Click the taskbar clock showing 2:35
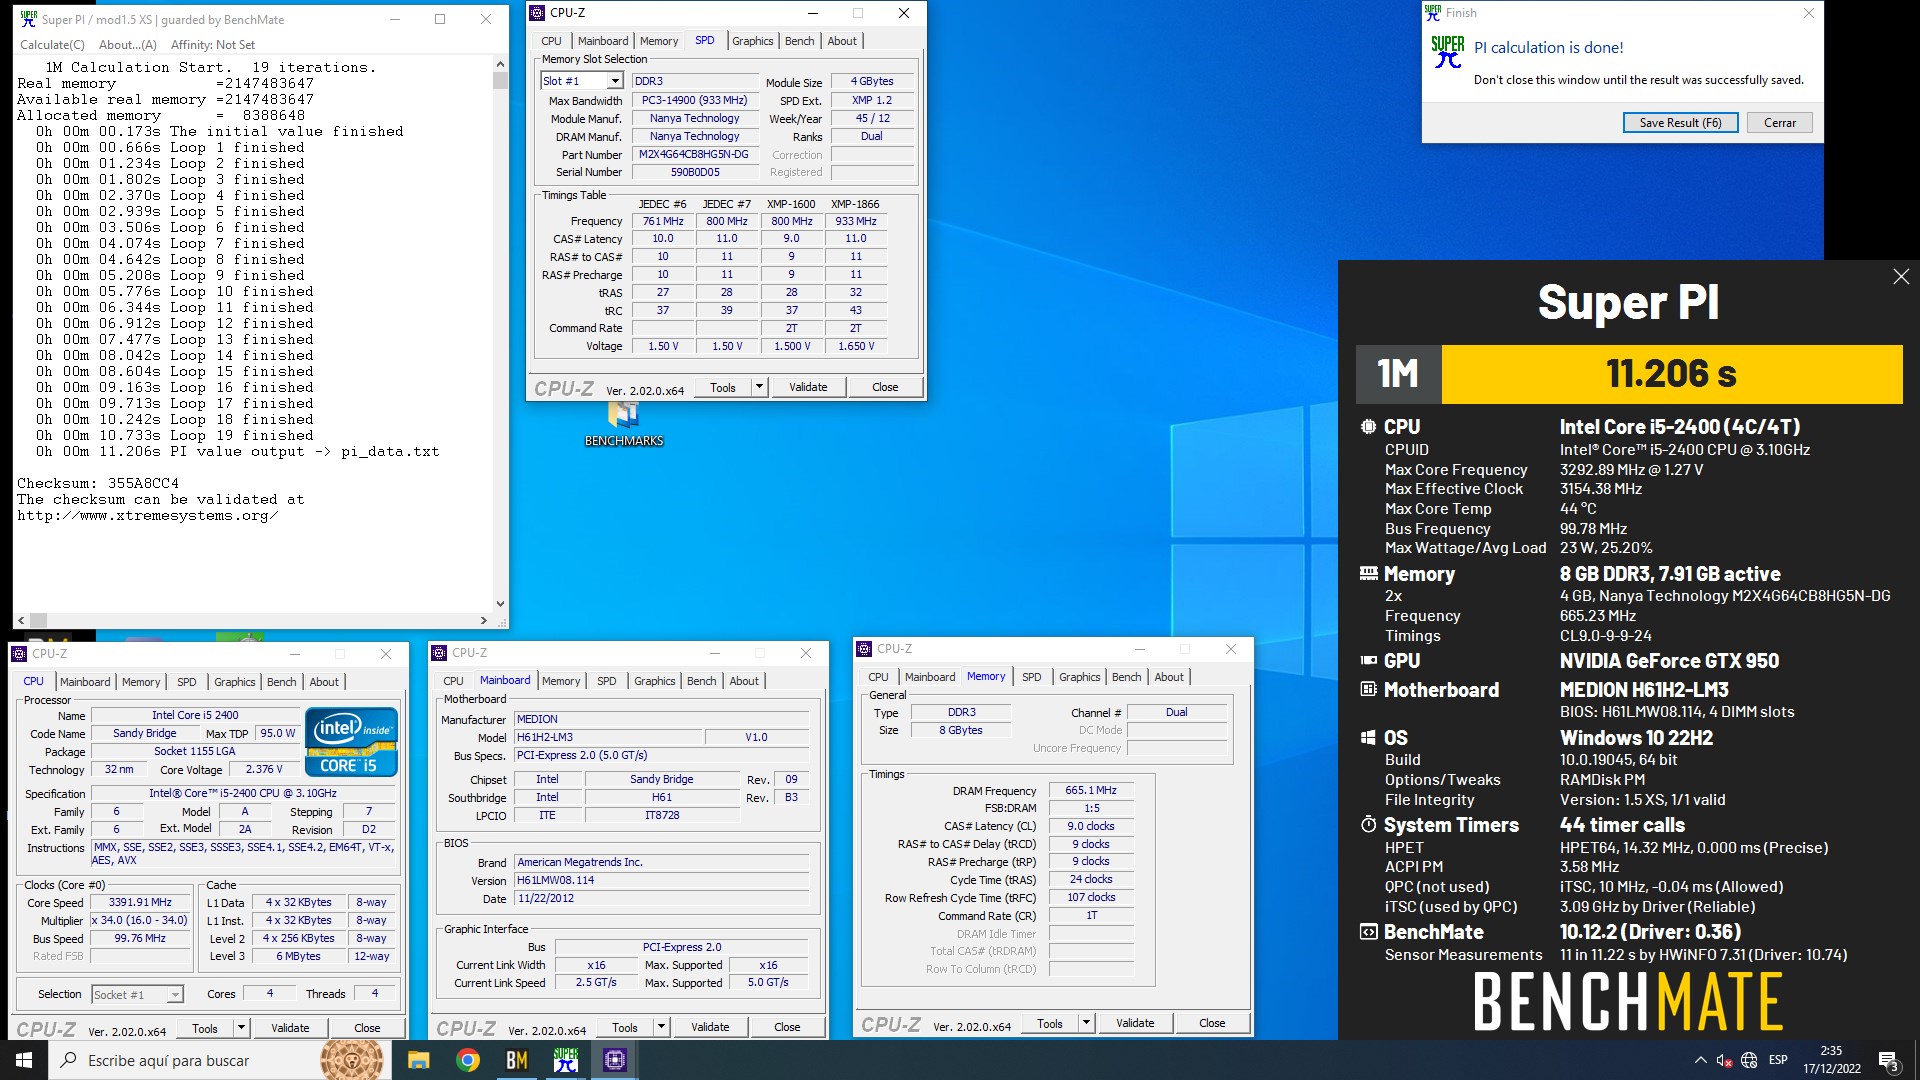This screenshot has height=1080, width=1920. point(1831,1060)
